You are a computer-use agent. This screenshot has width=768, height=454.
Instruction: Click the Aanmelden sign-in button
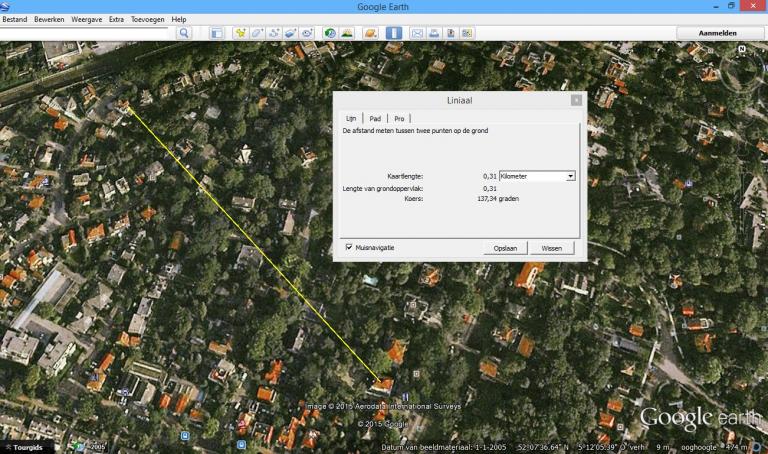click(720, 33)
